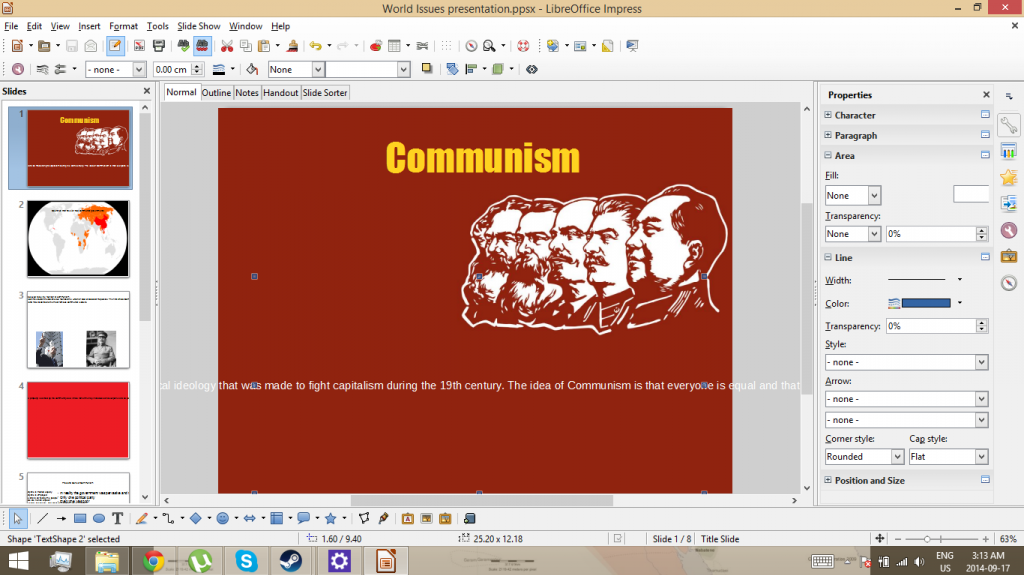
Task: Switch to the Notes tab
Action: click(247, 93)
